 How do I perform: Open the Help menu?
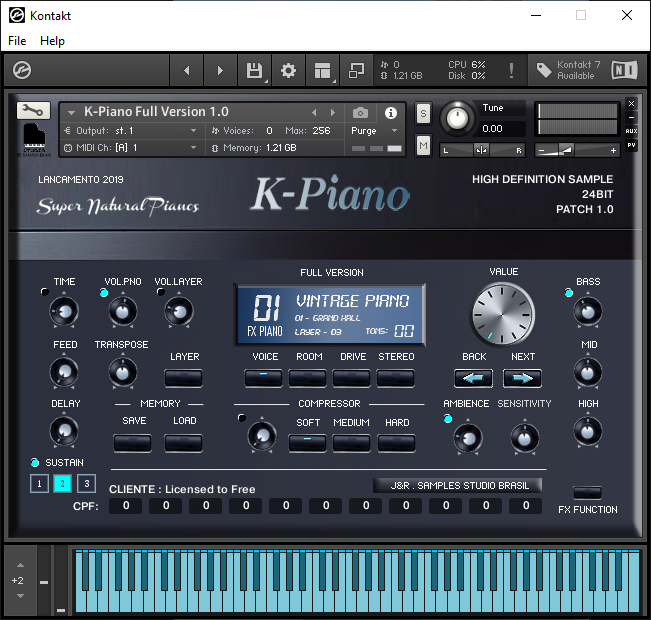tap(52, 41)
